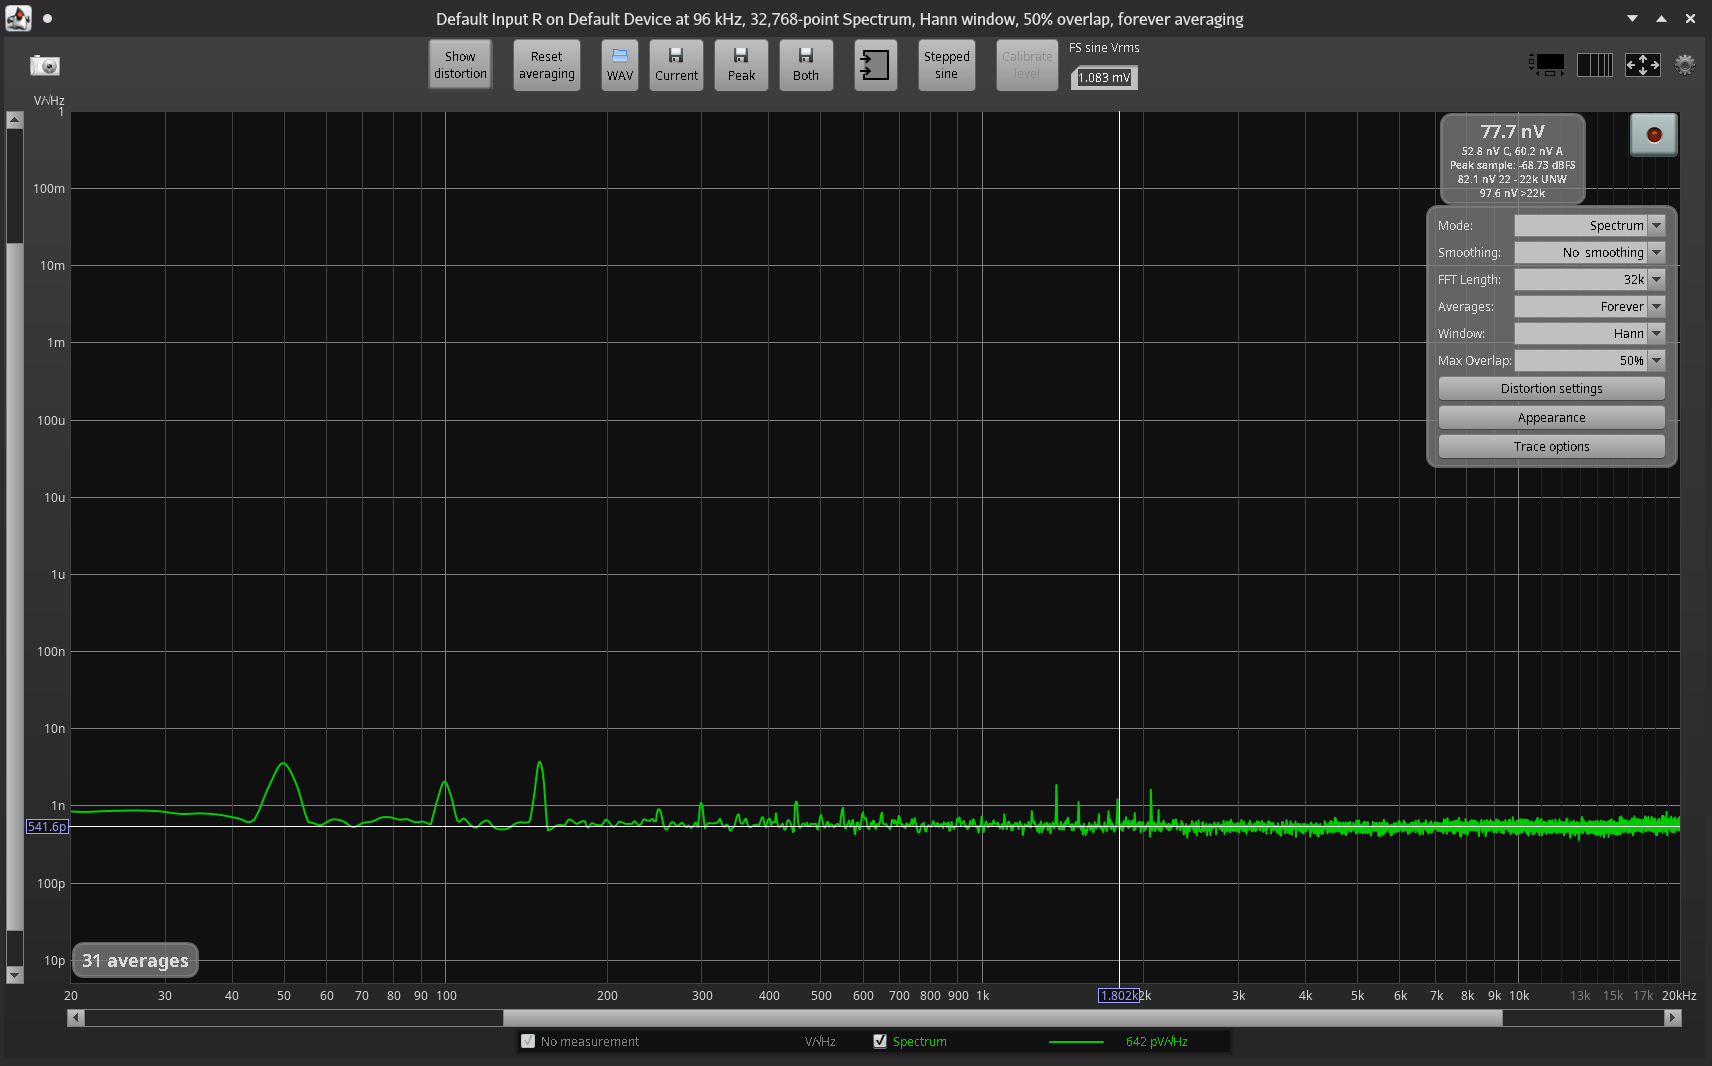Click the import arrow icon button
This screenshot has height=1066, width=1712.
coord(875,65)
